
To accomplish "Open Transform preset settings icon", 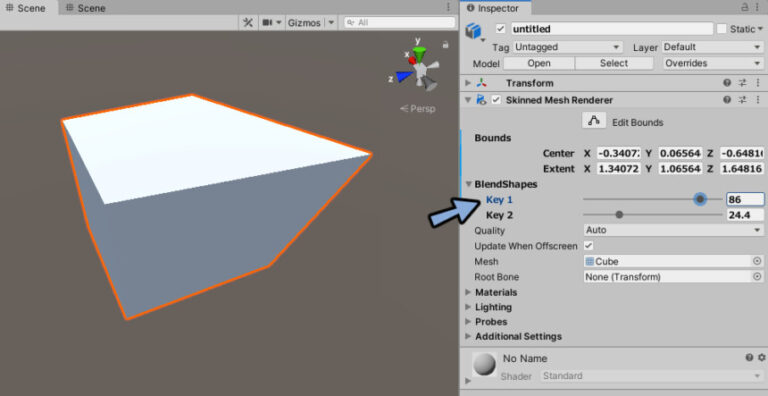I will tap(743, 83).
